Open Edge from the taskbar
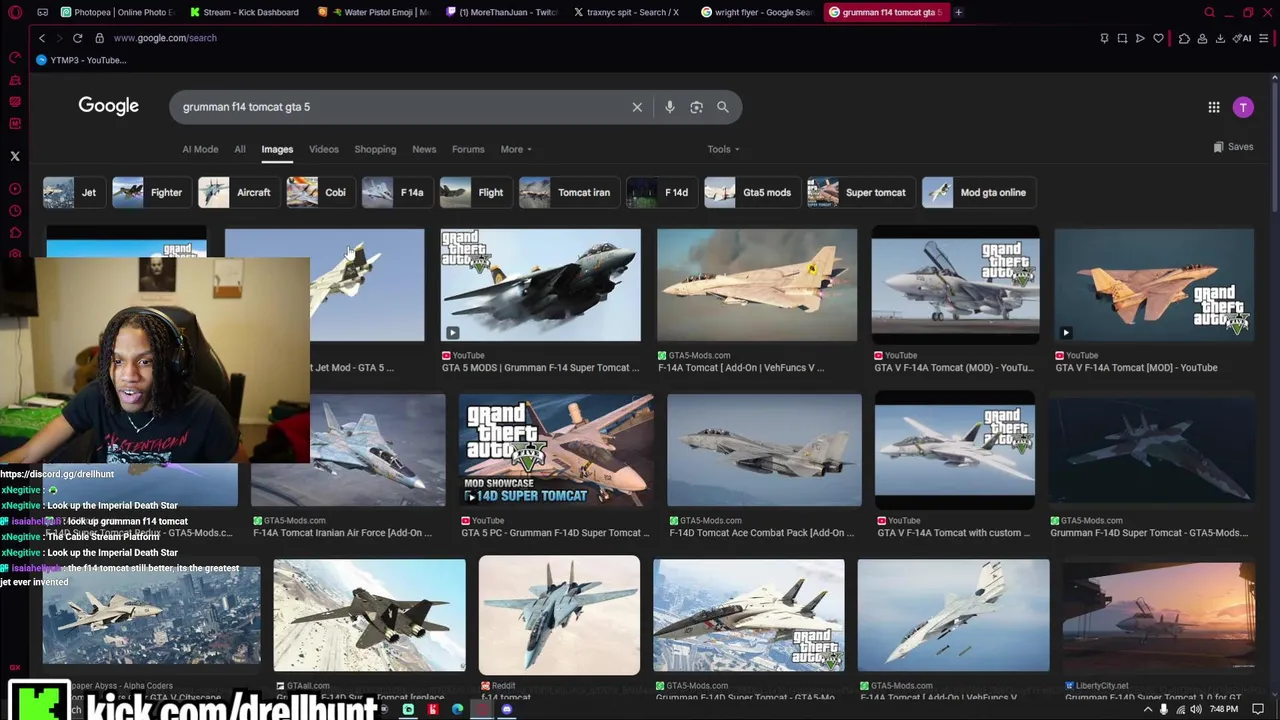This screenshot has width=1280, height=720. pos(457,709)
